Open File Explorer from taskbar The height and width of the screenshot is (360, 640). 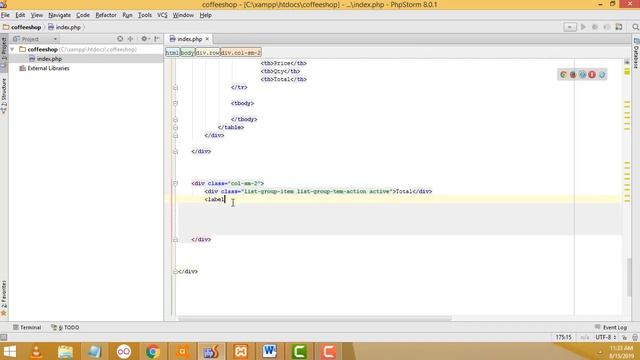point(65,351)
